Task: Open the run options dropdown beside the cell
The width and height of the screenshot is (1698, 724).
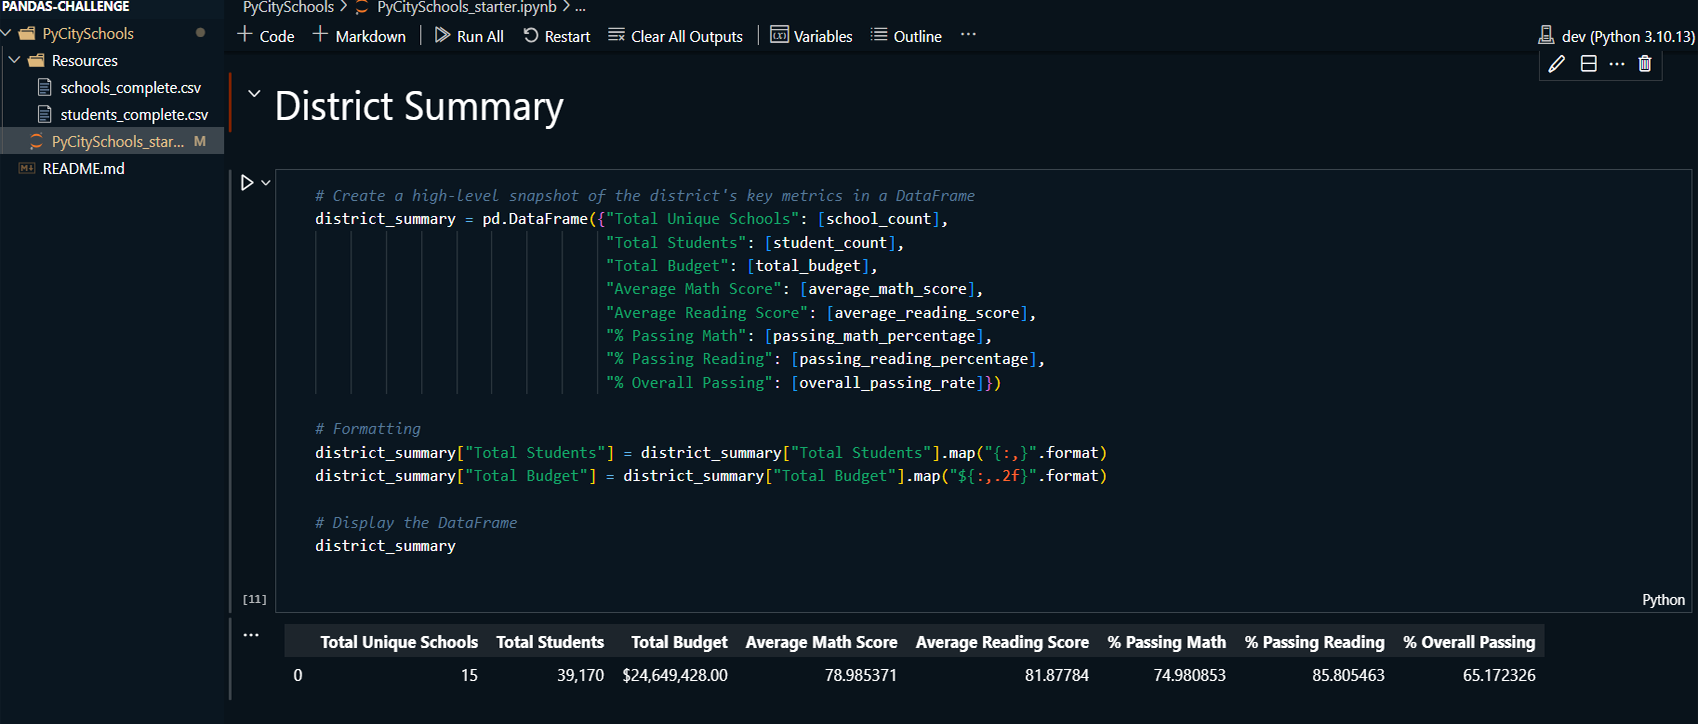Action: pyautogui.click(x=266, y=183)
